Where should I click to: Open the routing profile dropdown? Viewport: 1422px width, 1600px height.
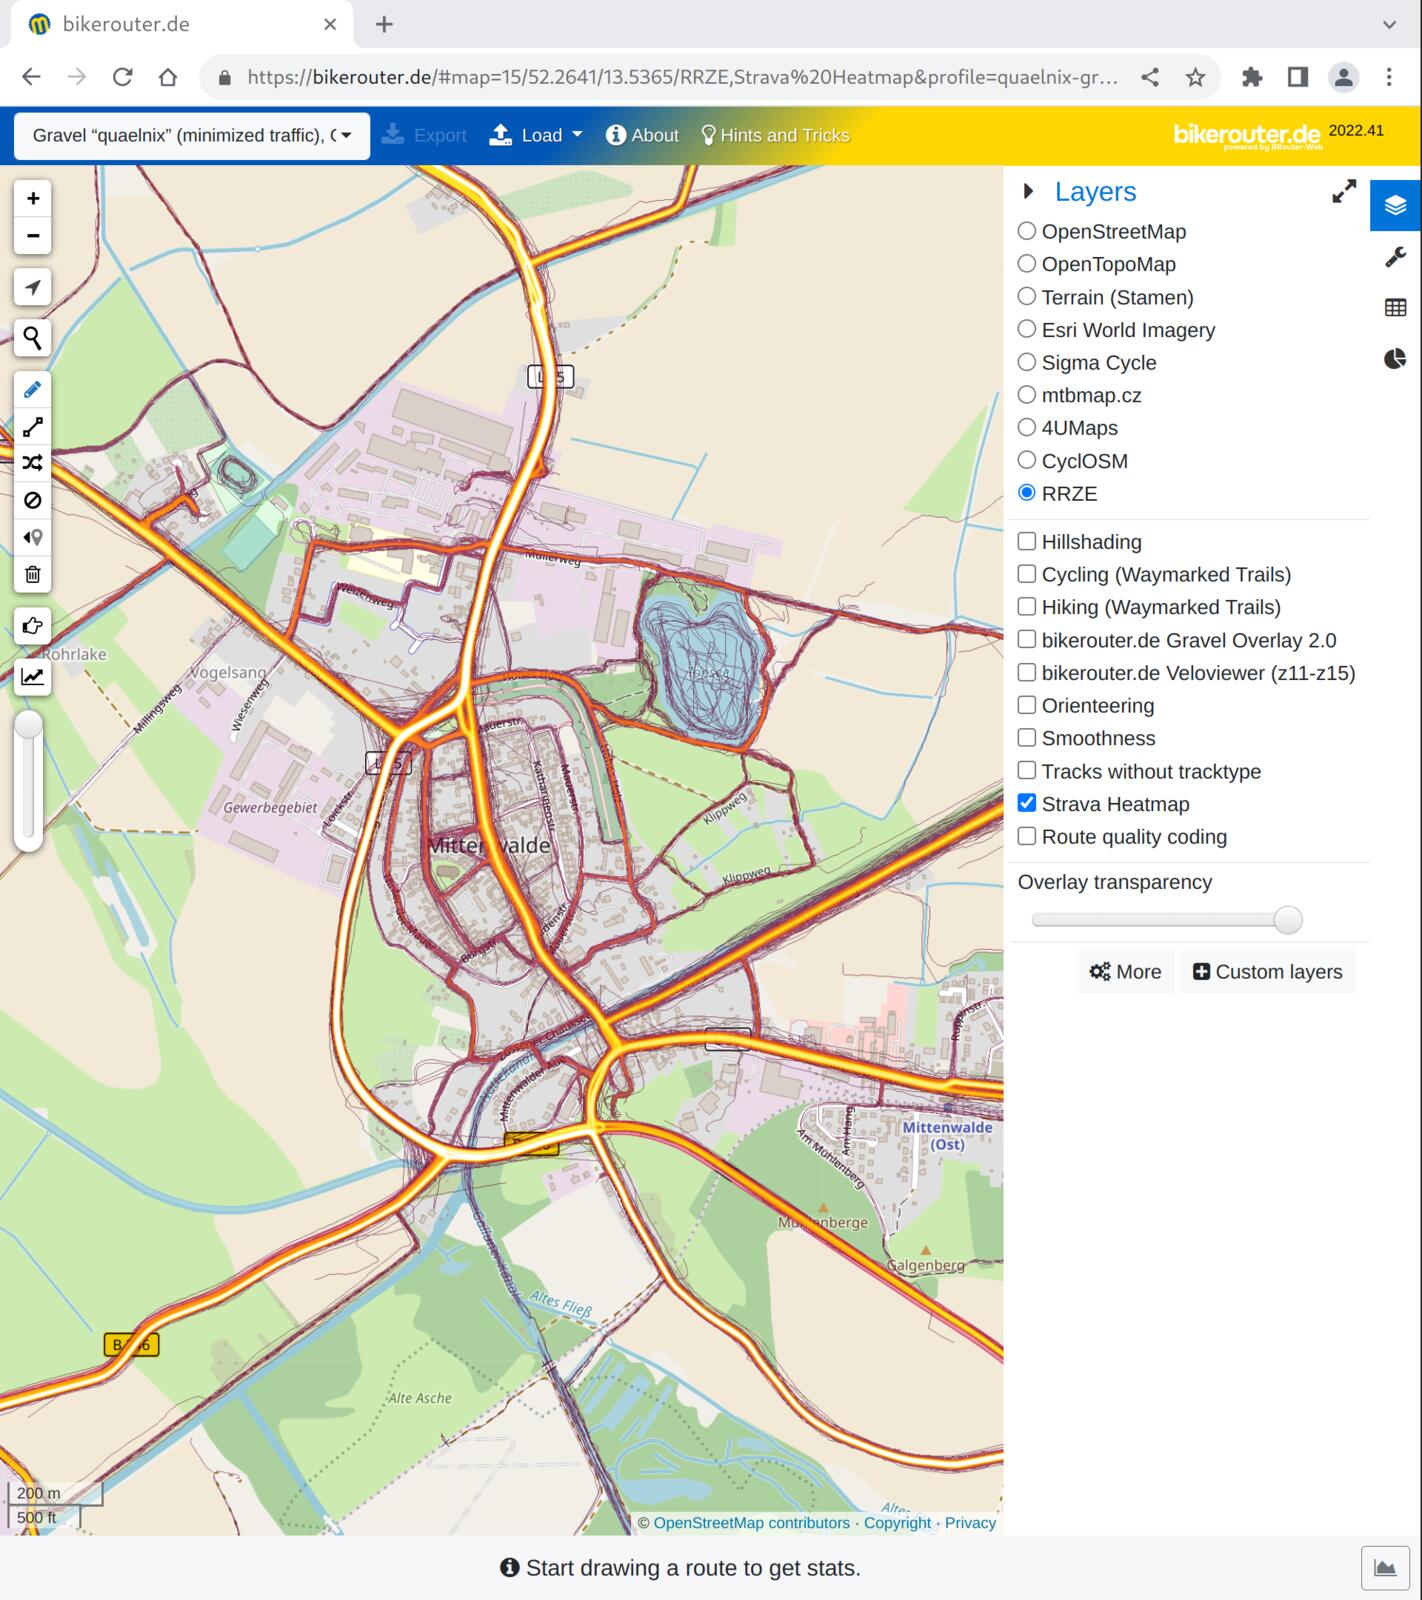point(191,135)
